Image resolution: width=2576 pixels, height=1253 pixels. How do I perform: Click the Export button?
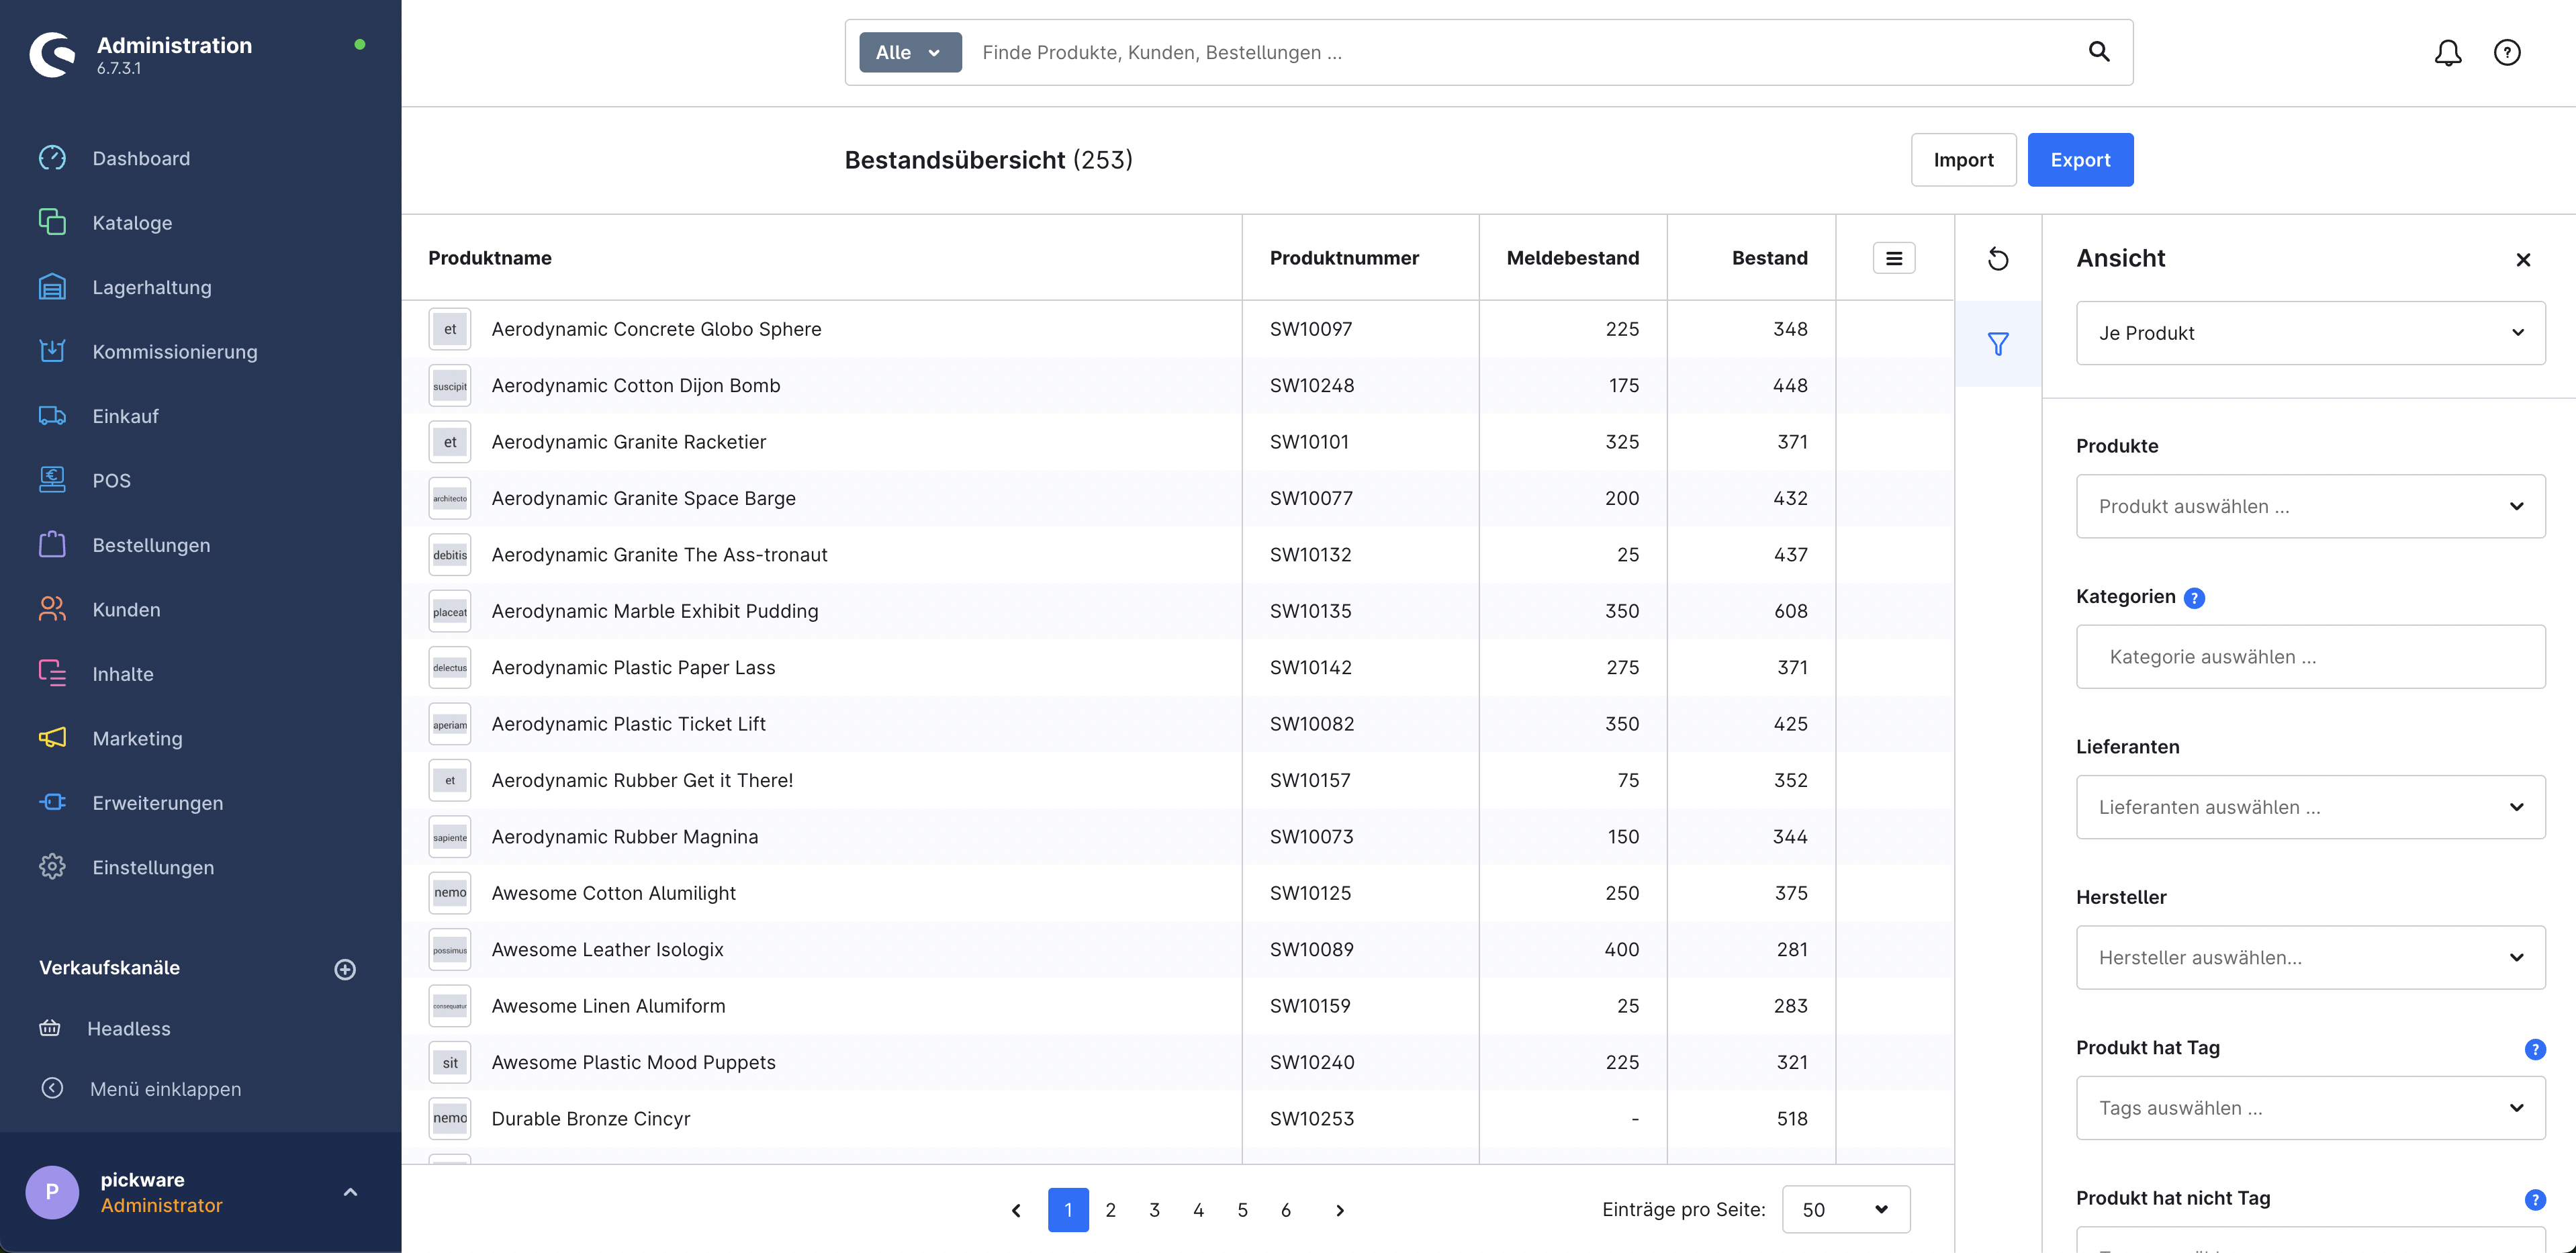[2079, 160]
